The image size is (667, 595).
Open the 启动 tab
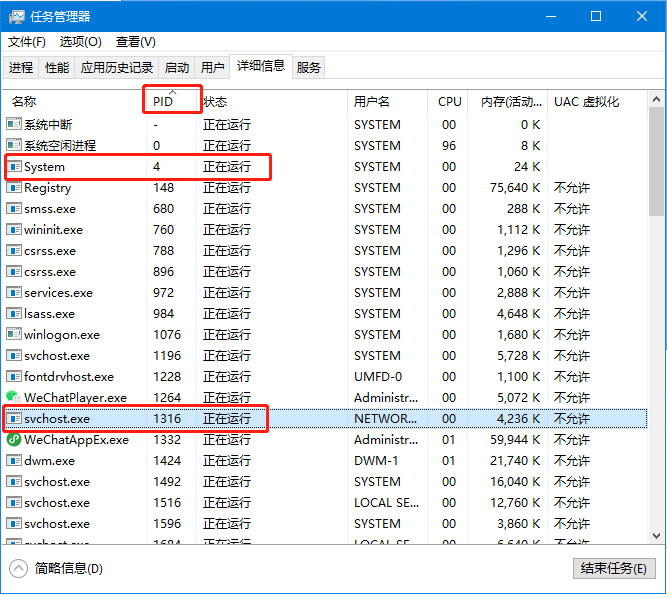click(x=177, y=68)
